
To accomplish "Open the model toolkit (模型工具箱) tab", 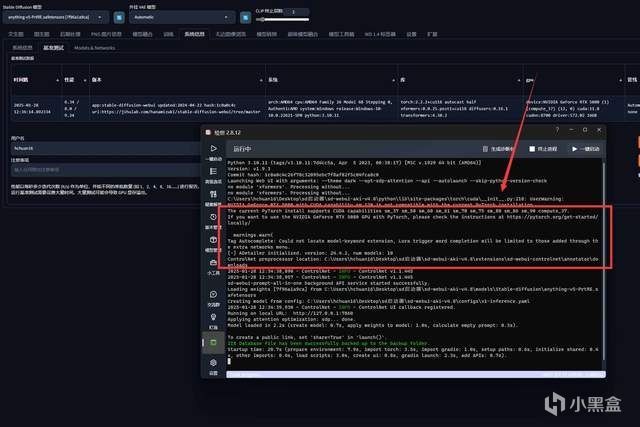I will (x=341, y=34).
